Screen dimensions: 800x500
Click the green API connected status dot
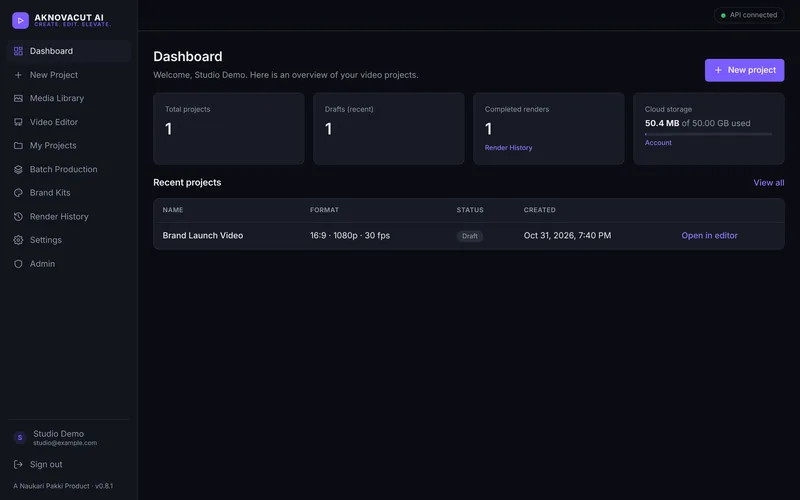723,15
